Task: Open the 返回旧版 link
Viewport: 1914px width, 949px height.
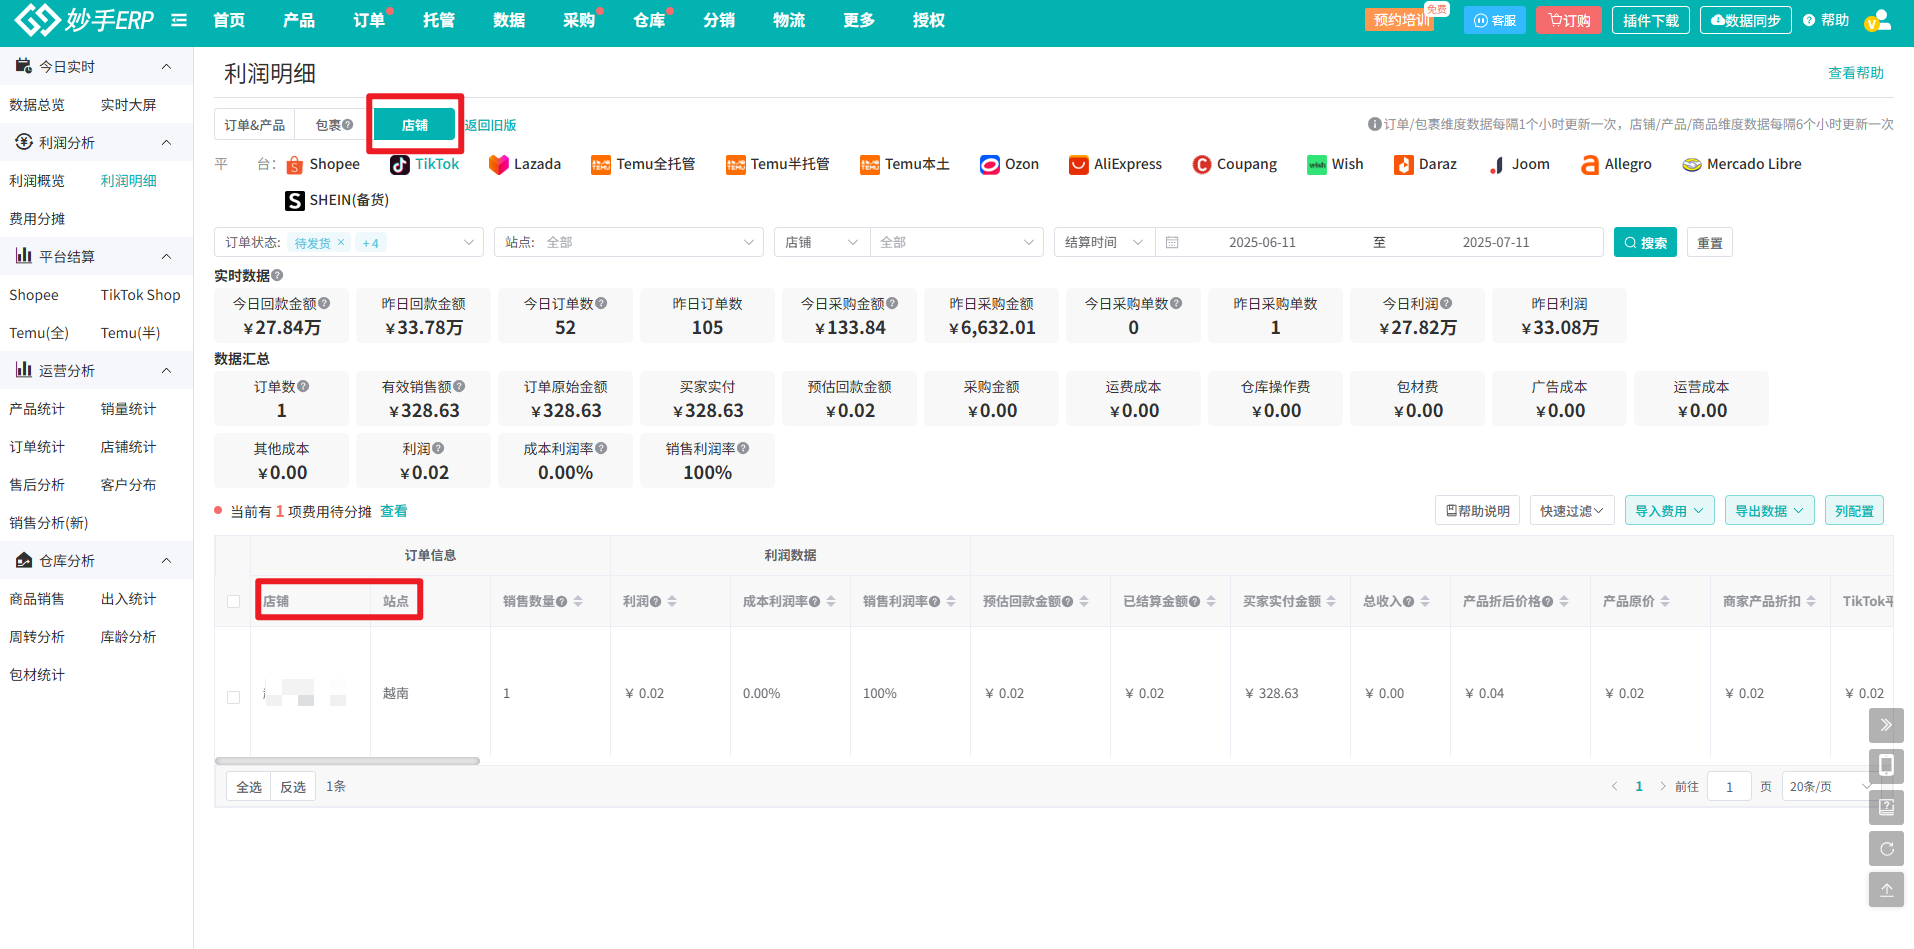Action: (x=490, y=125)
